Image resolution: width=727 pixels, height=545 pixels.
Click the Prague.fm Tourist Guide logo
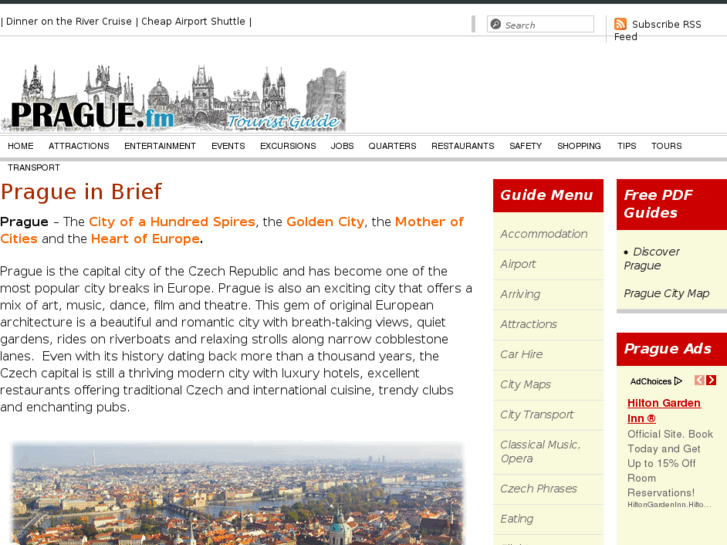tap(174, 98)
